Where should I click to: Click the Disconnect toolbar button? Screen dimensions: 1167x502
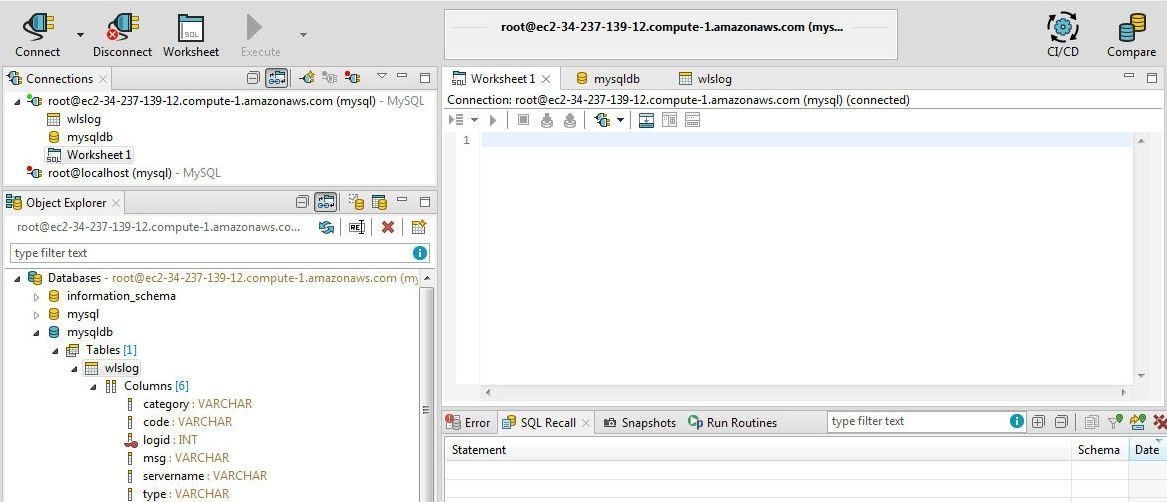pos(122,36)
